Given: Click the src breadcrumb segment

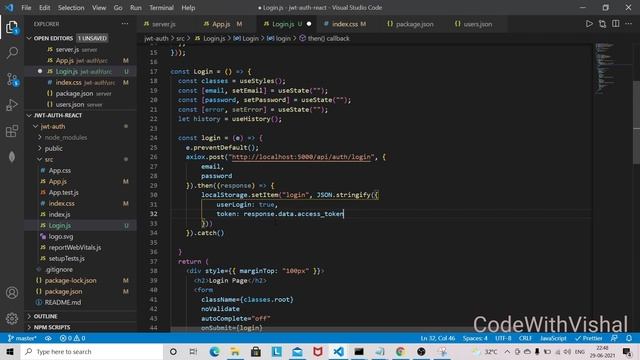Looking at the screenshot, I should [180, 38].
